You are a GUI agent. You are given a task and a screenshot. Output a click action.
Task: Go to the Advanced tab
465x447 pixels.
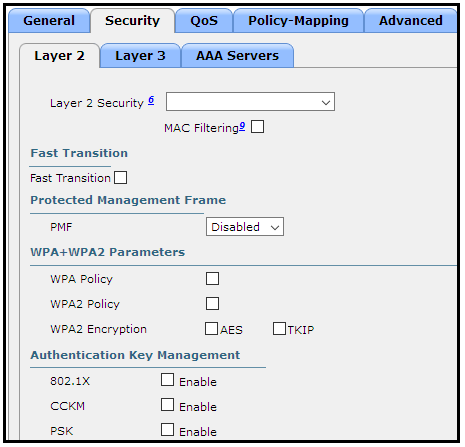coord(411,21)
